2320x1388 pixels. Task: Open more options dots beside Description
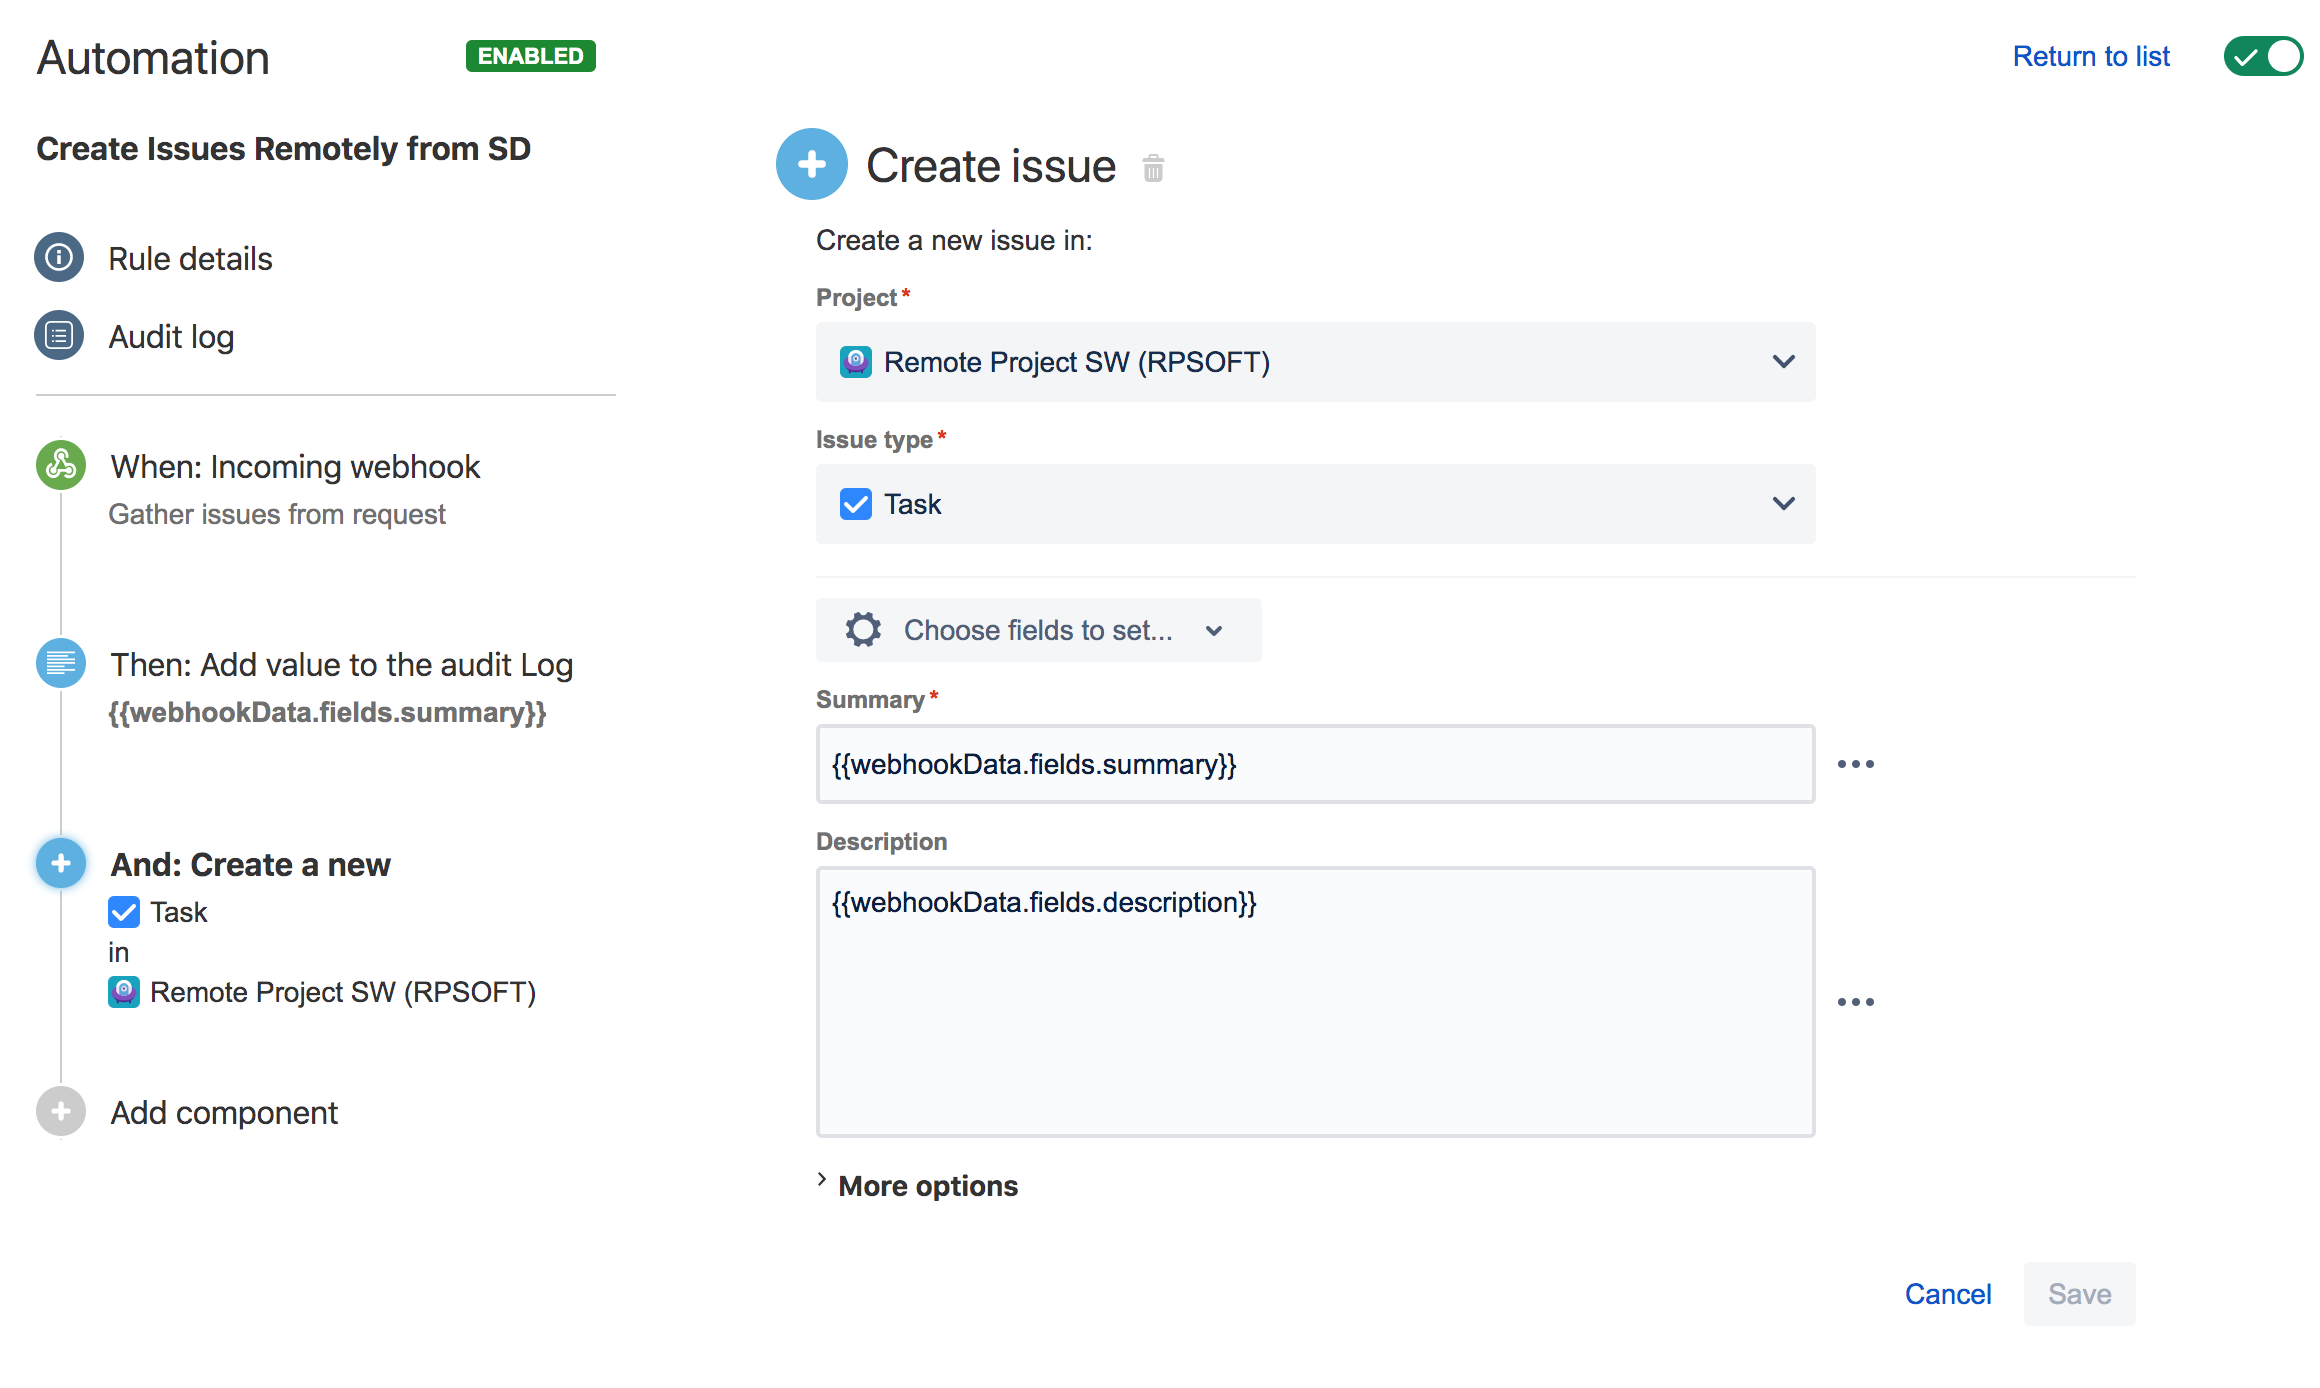[x=1855, y=1002]
